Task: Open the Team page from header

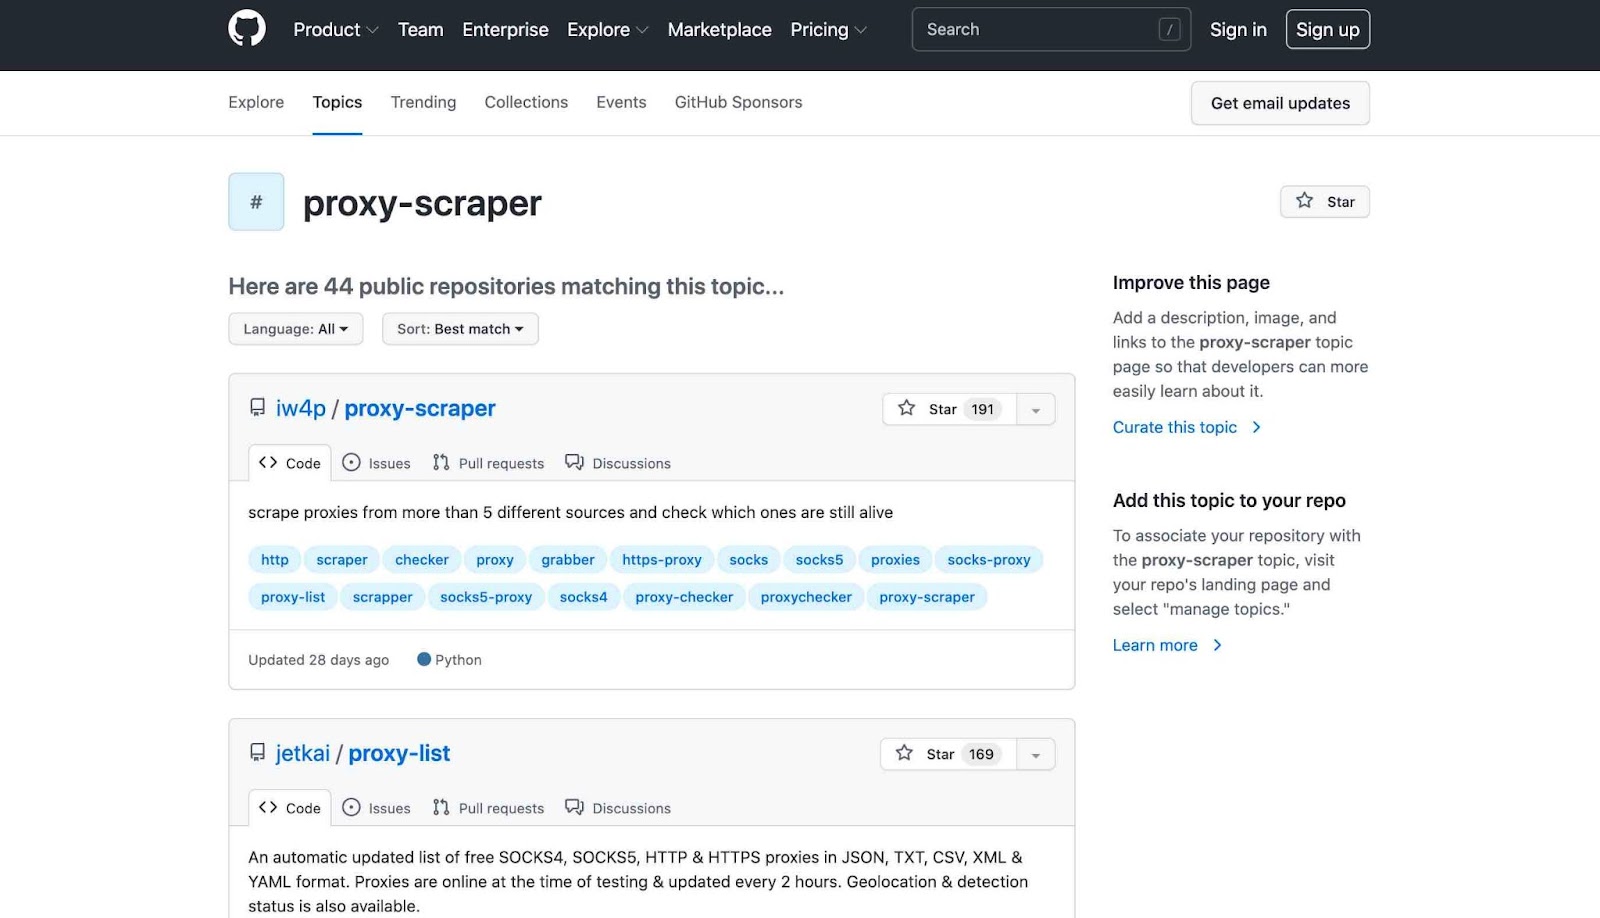Action: click(x=421, y=30)
